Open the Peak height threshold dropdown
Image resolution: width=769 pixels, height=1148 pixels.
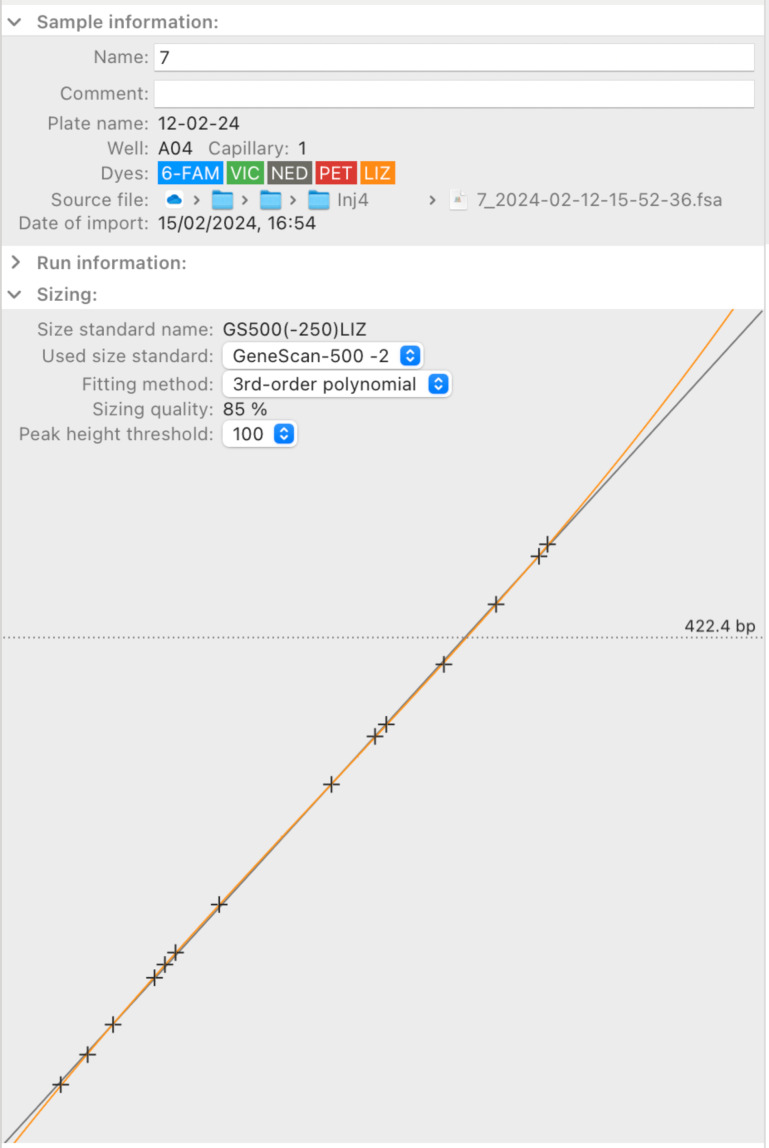point(259,434)
